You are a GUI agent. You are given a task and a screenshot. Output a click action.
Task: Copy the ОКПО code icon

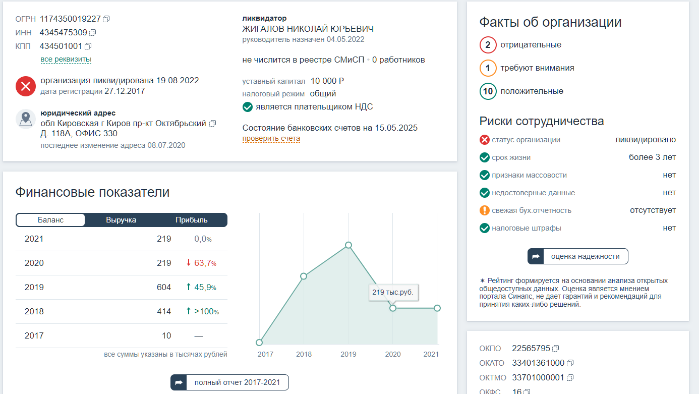pyautogui.click(x=555, y=348)
